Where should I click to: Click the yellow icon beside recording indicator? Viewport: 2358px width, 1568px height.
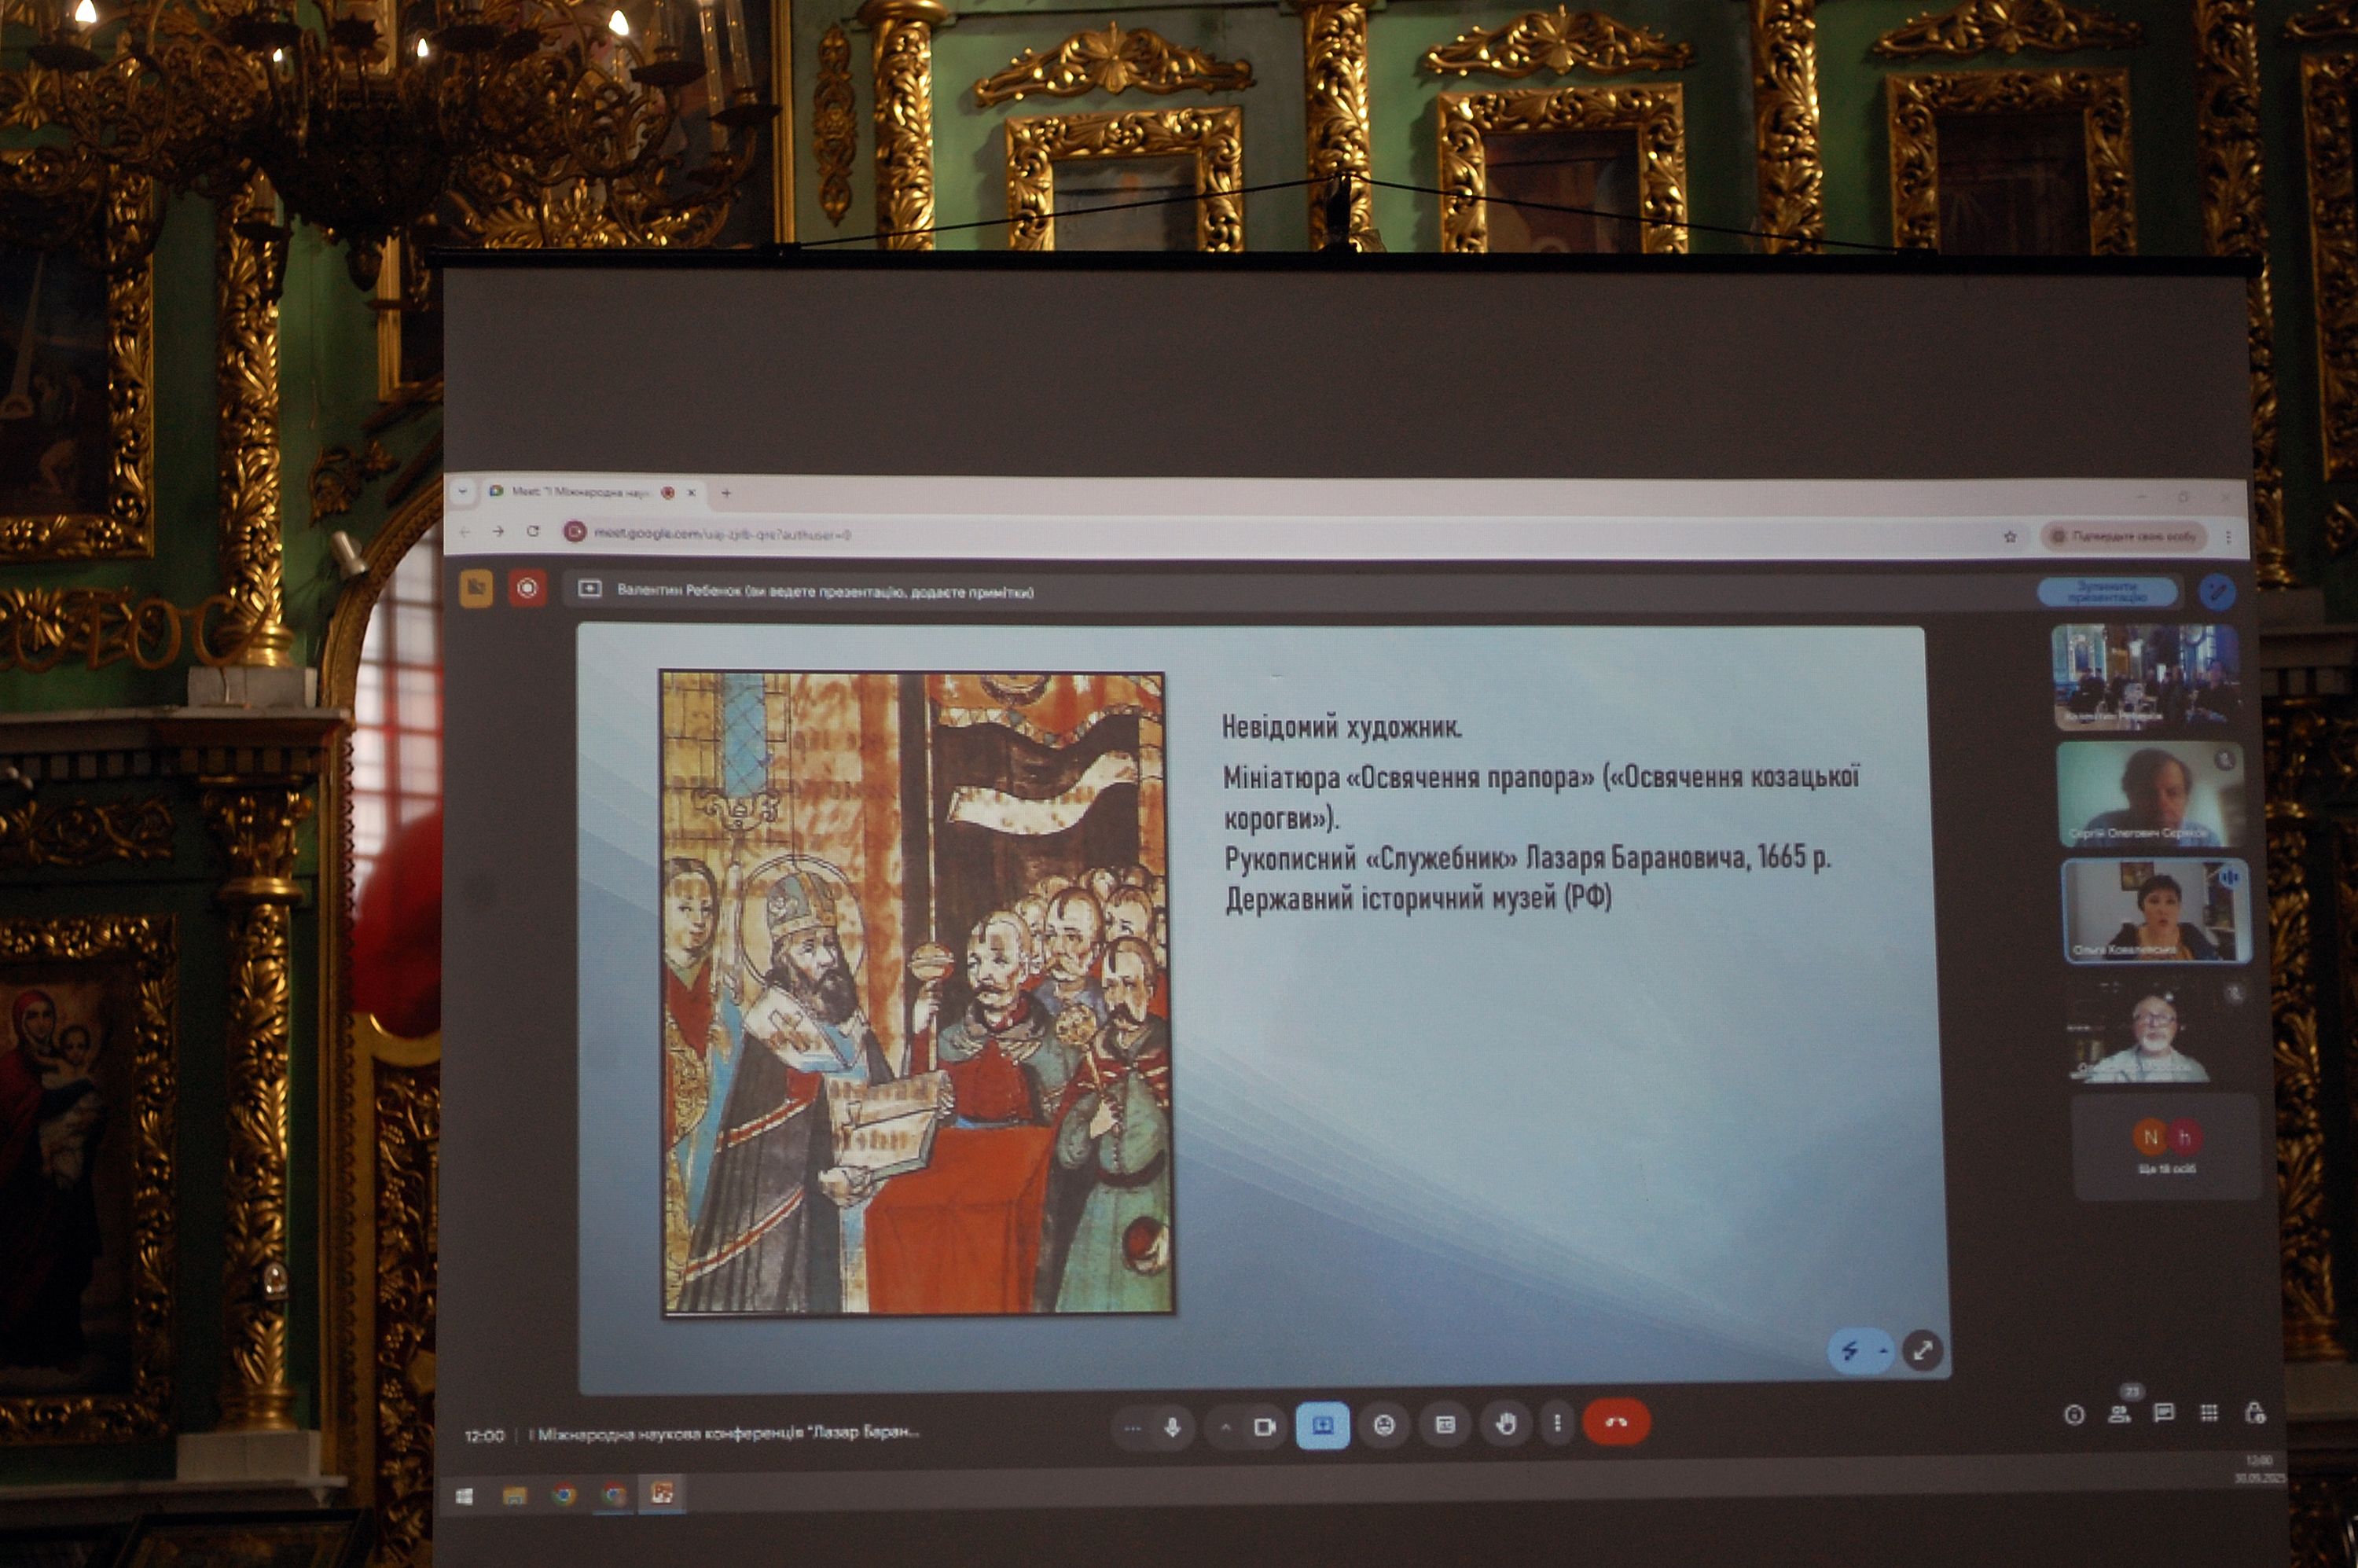tap(476, 588)
